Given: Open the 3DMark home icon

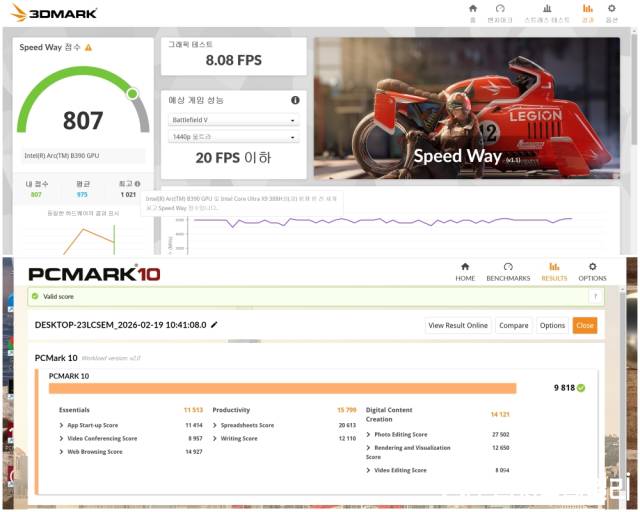Looking at the screenshot, I should pyautogui.click(x=473, y=8).
